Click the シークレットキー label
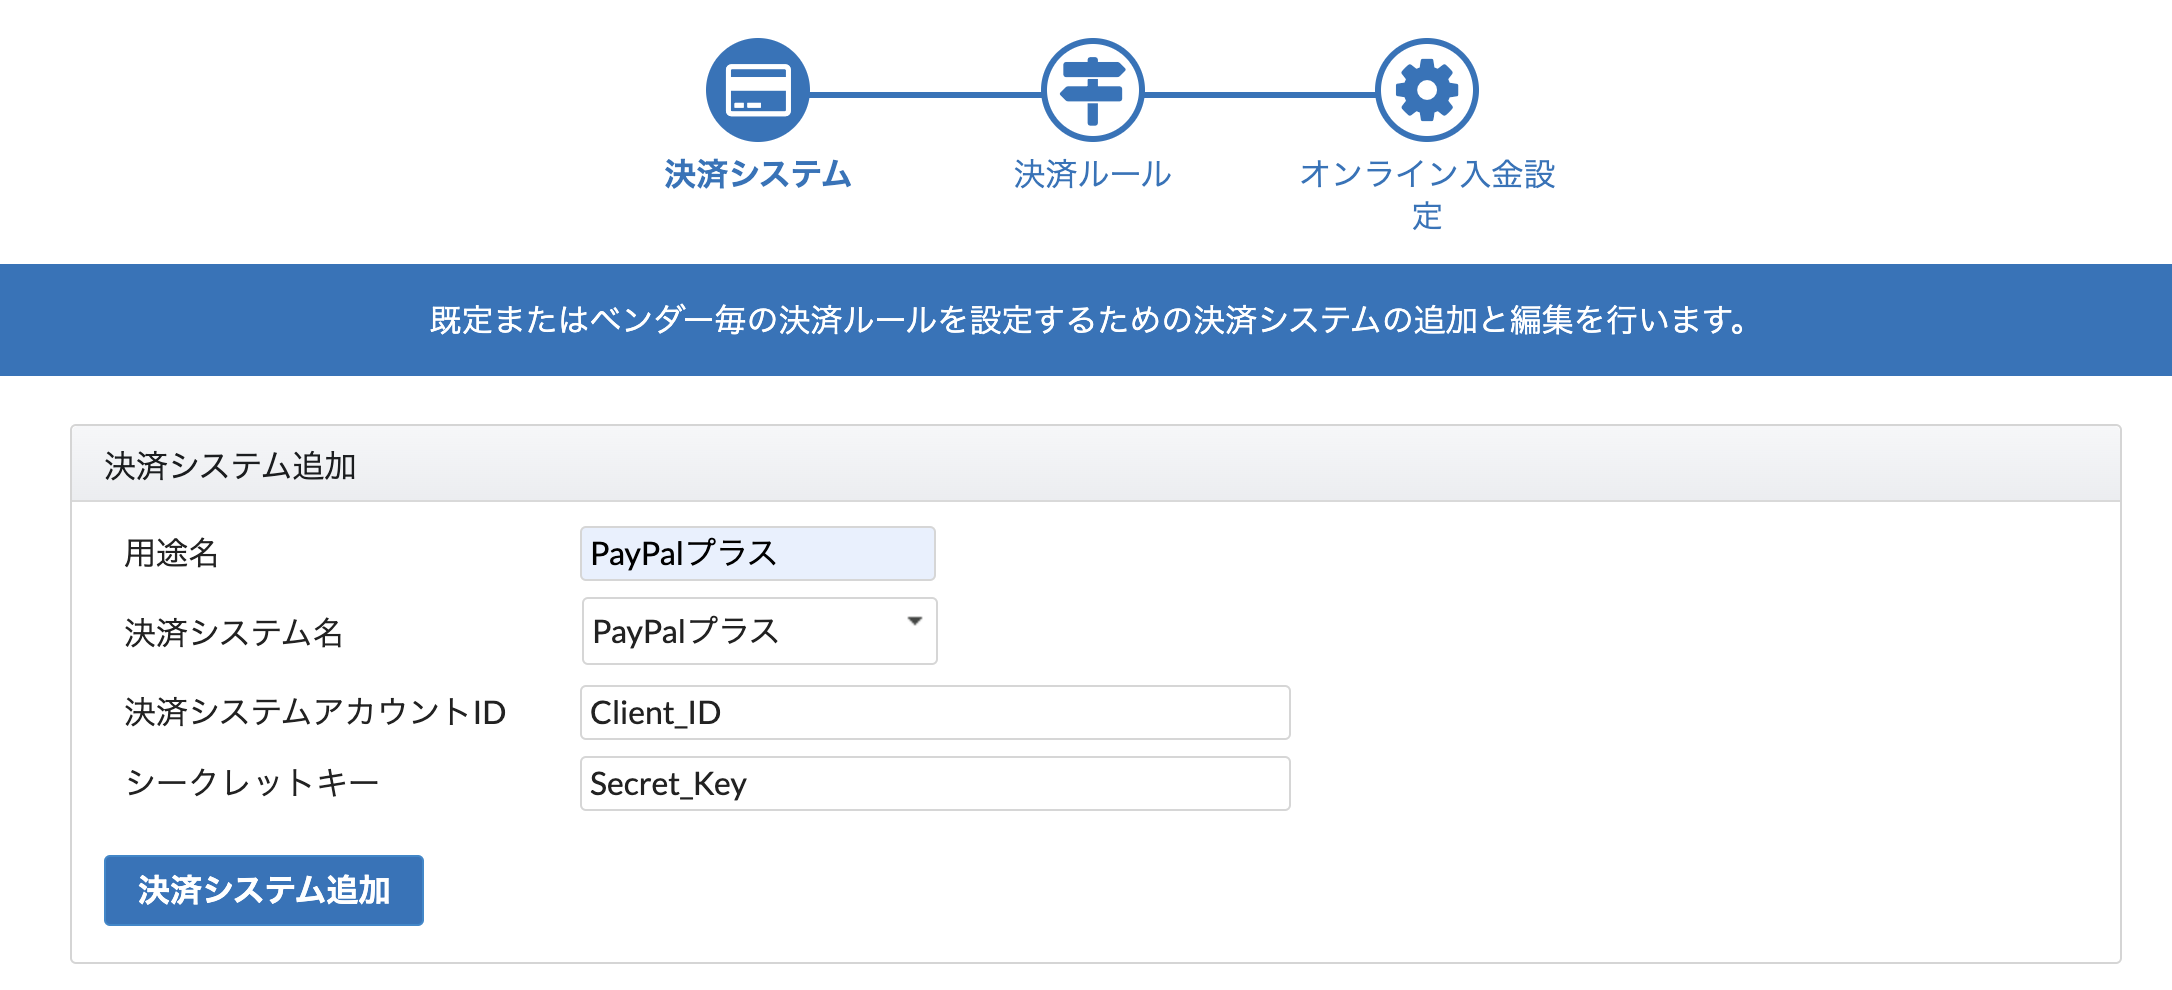This screenshot has height=990, width=2172. tap(251, 783)
